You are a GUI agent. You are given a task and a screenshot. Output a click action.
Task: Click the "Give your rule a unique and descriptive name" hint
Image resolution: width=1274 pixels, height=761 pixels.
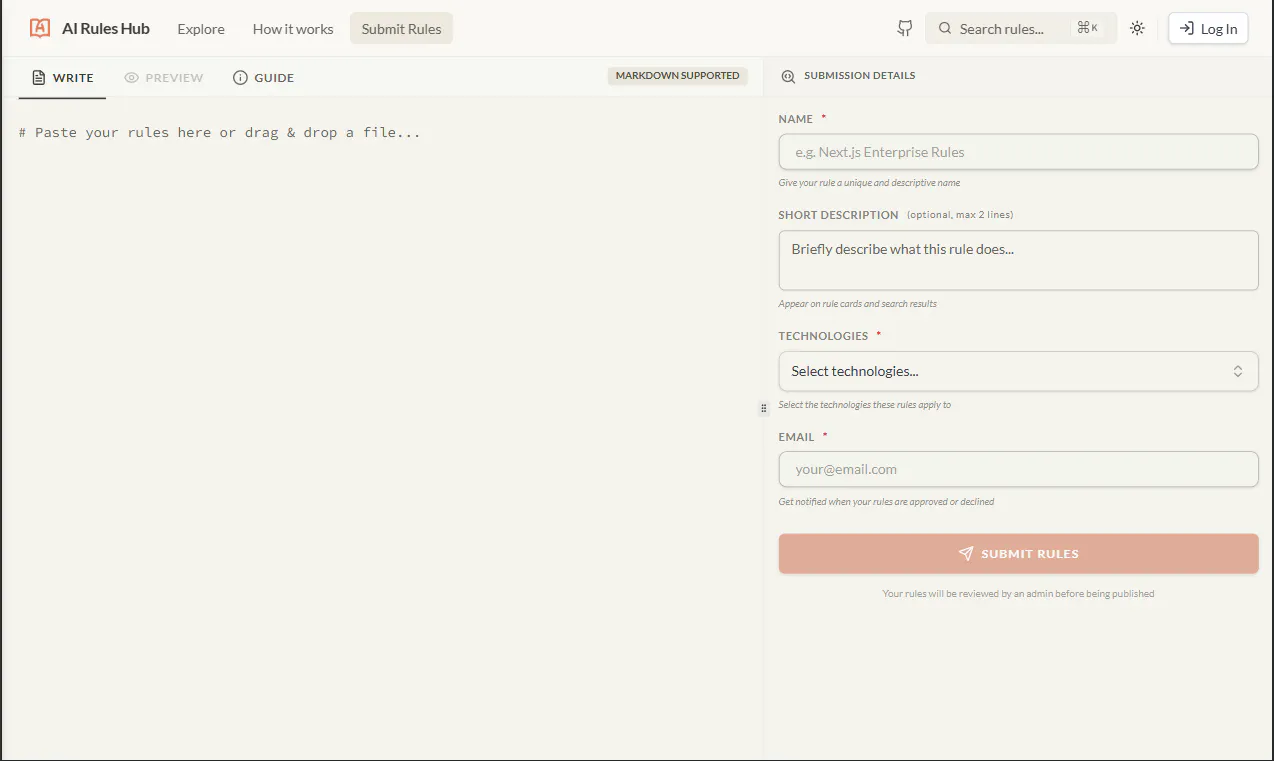[869, 183]
